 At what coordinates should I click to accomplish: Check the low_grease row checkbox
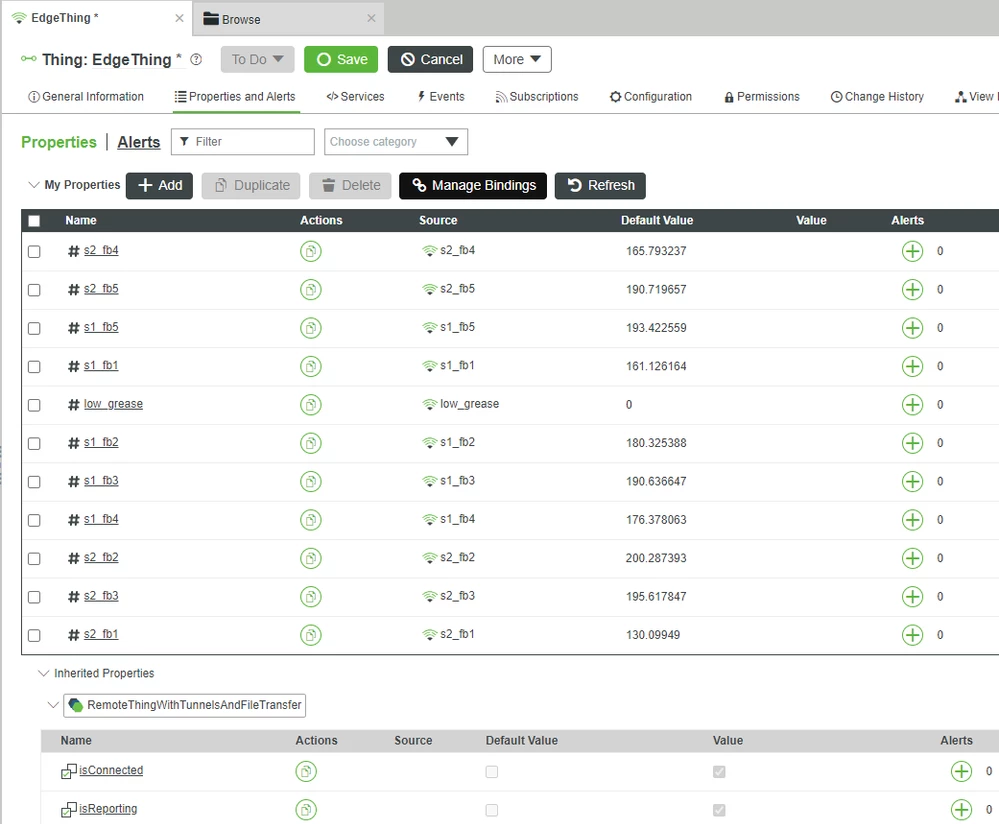[x=34, y=405]
